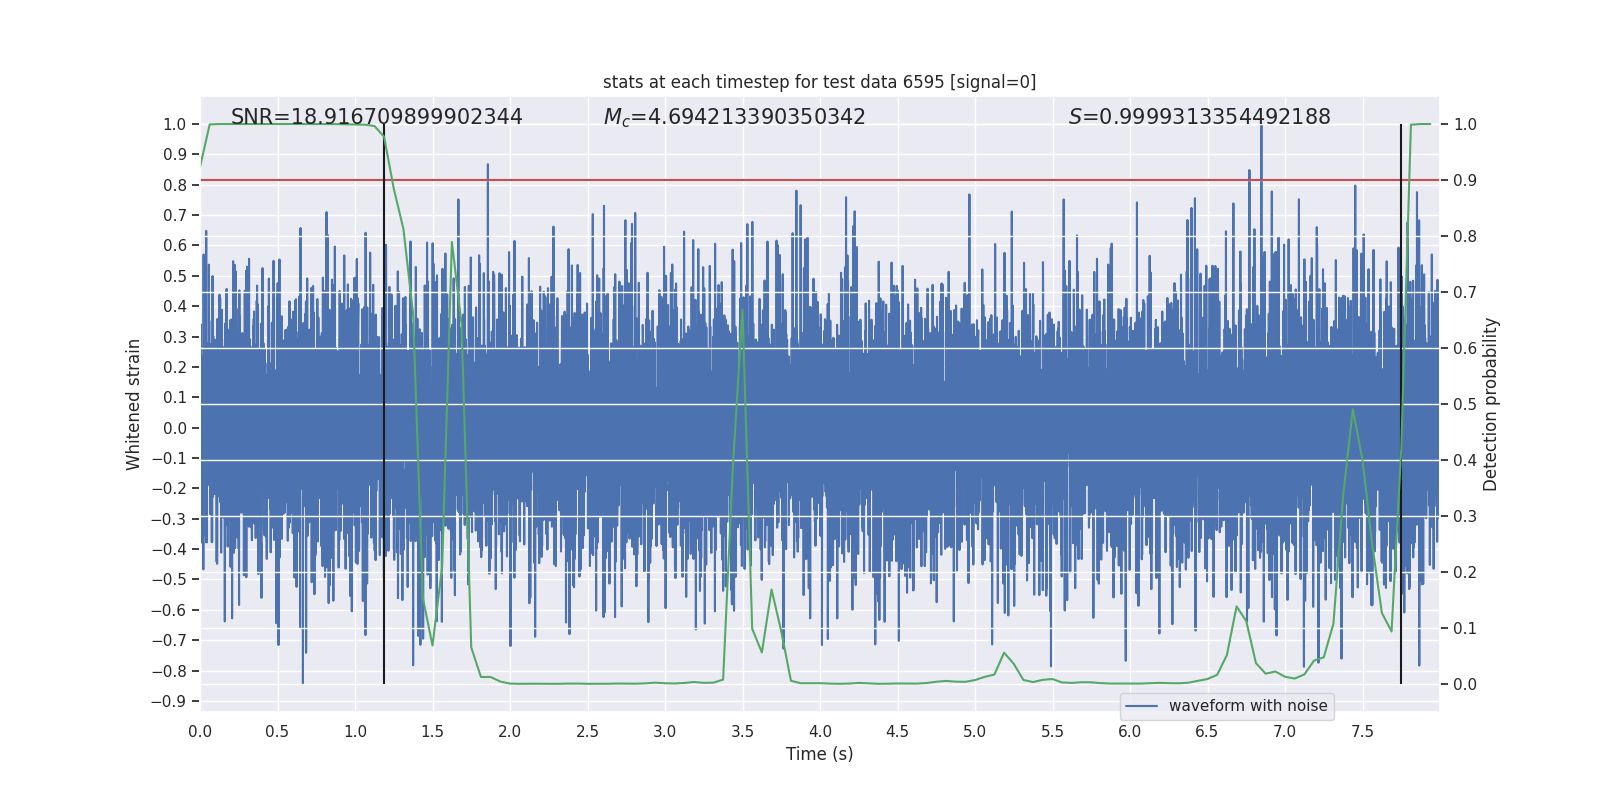This screenshot has height=800, width=1600.
Task: Click the Mc=4.694213390350342 annotation text
Action: point(734,117)
